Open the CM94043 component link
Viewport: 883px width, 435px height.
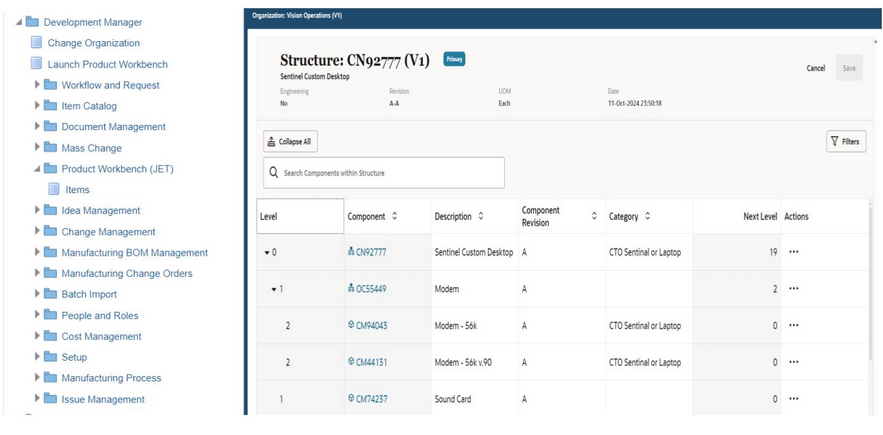coord(372,326)
